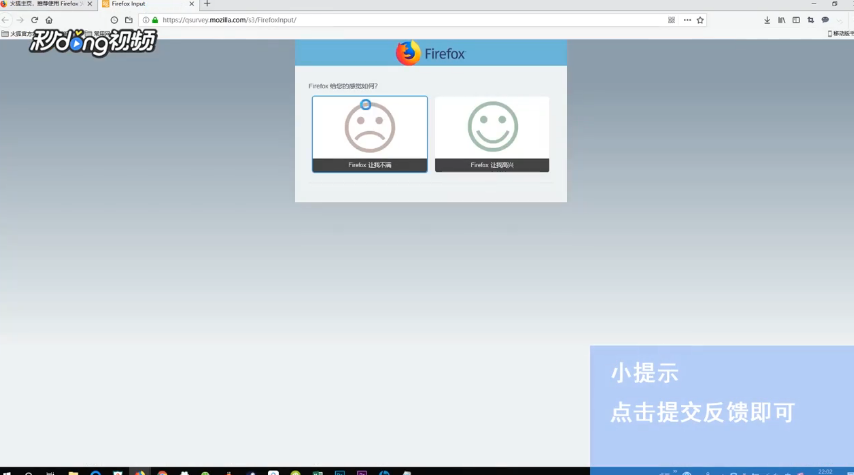This screenshot has height=475, width=854.
Task: Switch to the 火狐主页 tab
Action: (44, 4)
